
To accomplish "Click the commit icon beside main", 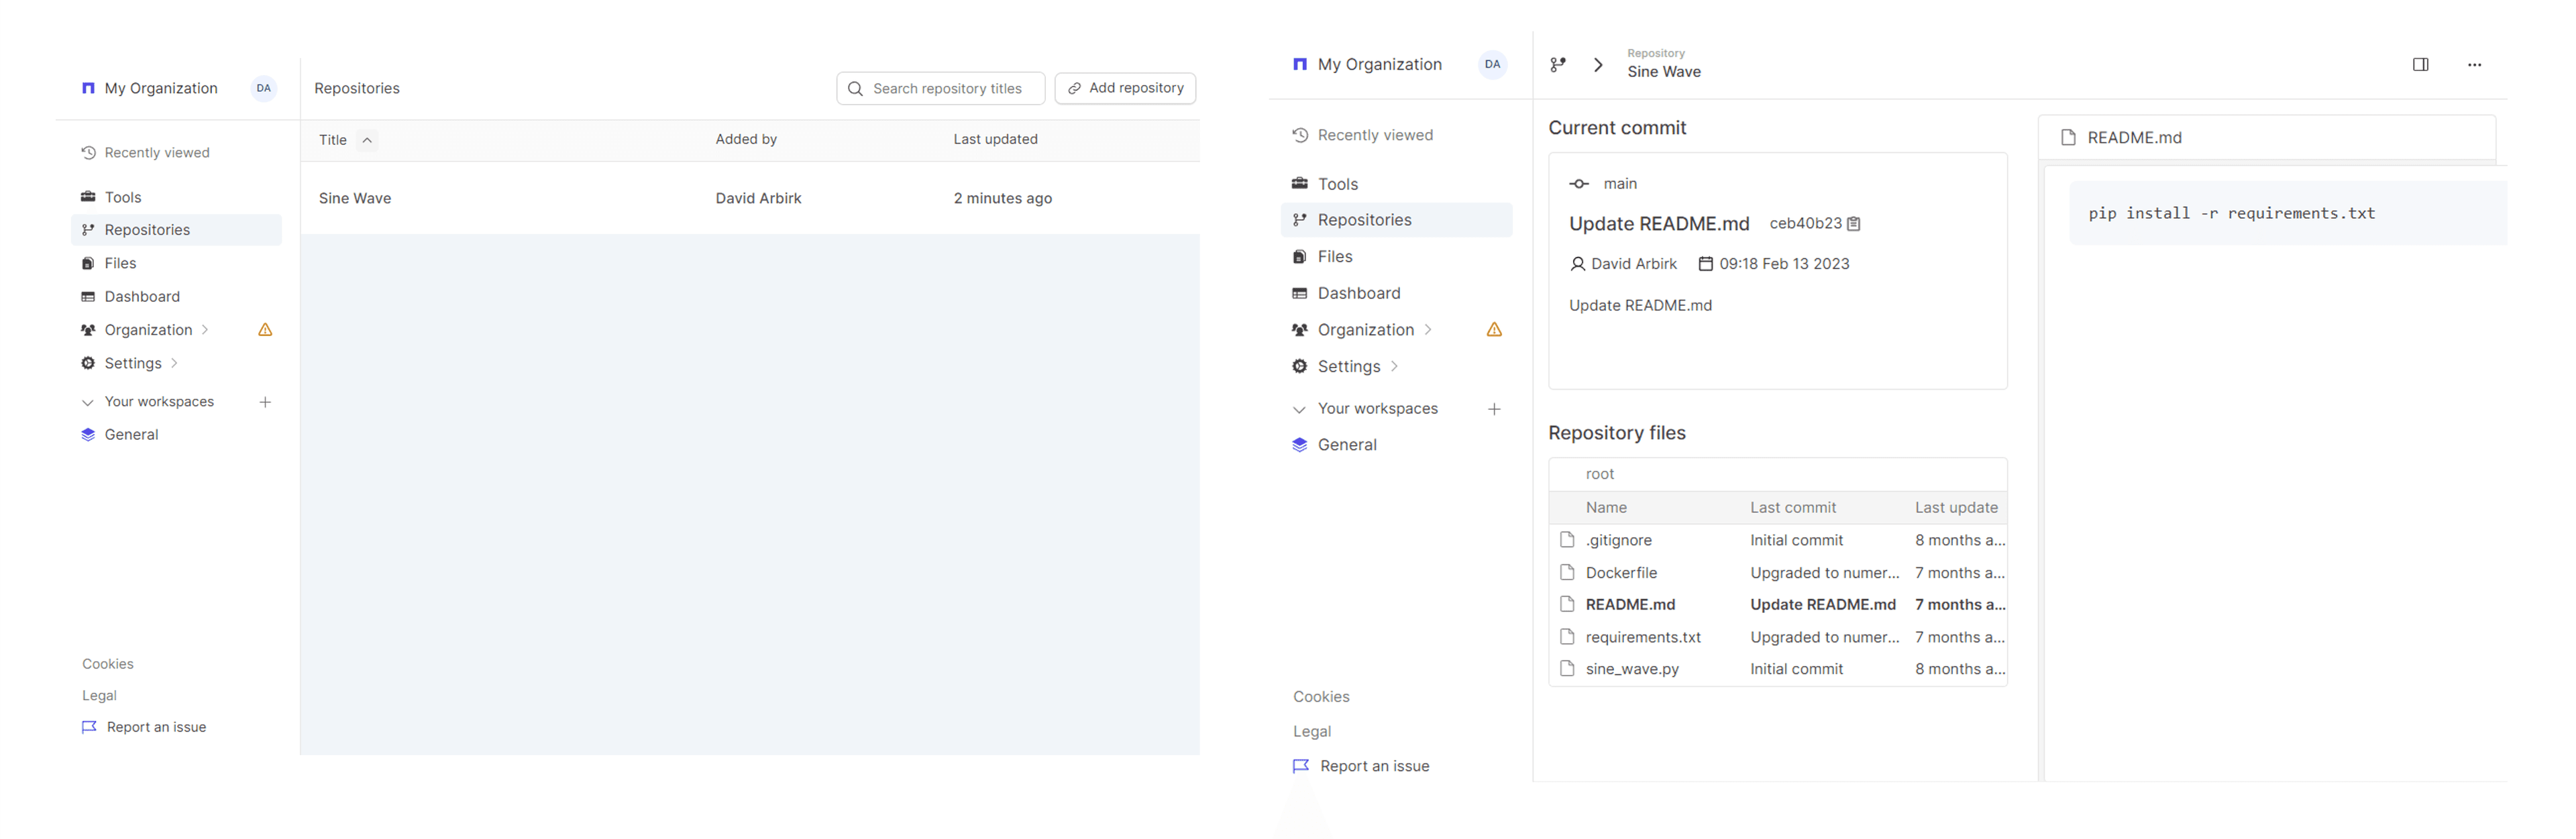I will pyautogui.click(x=1579, y=184).
